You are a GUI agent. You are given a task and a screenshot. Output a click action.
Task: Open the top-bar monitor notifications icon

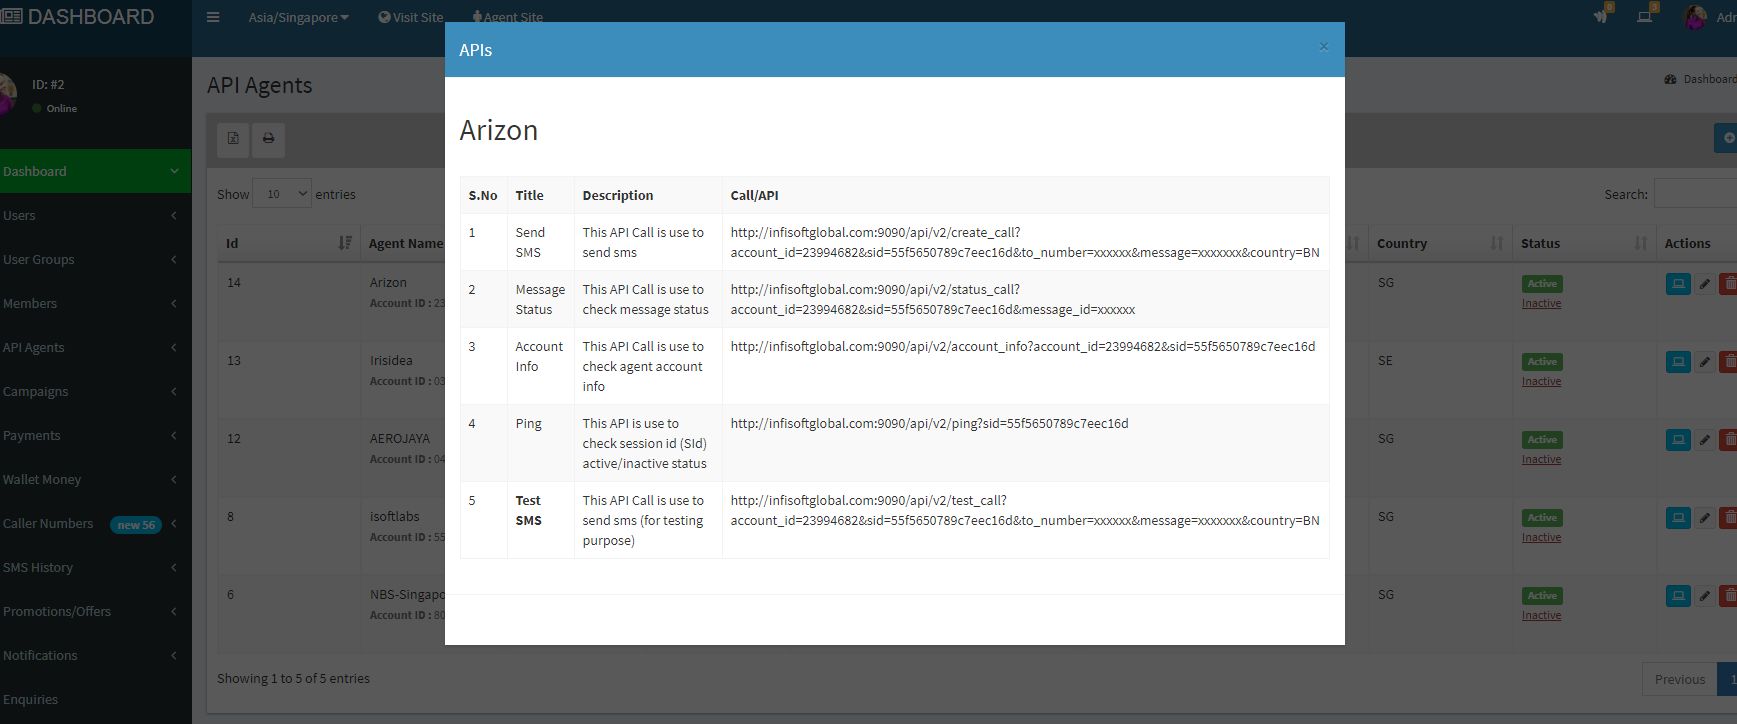tap(1644, 17)
